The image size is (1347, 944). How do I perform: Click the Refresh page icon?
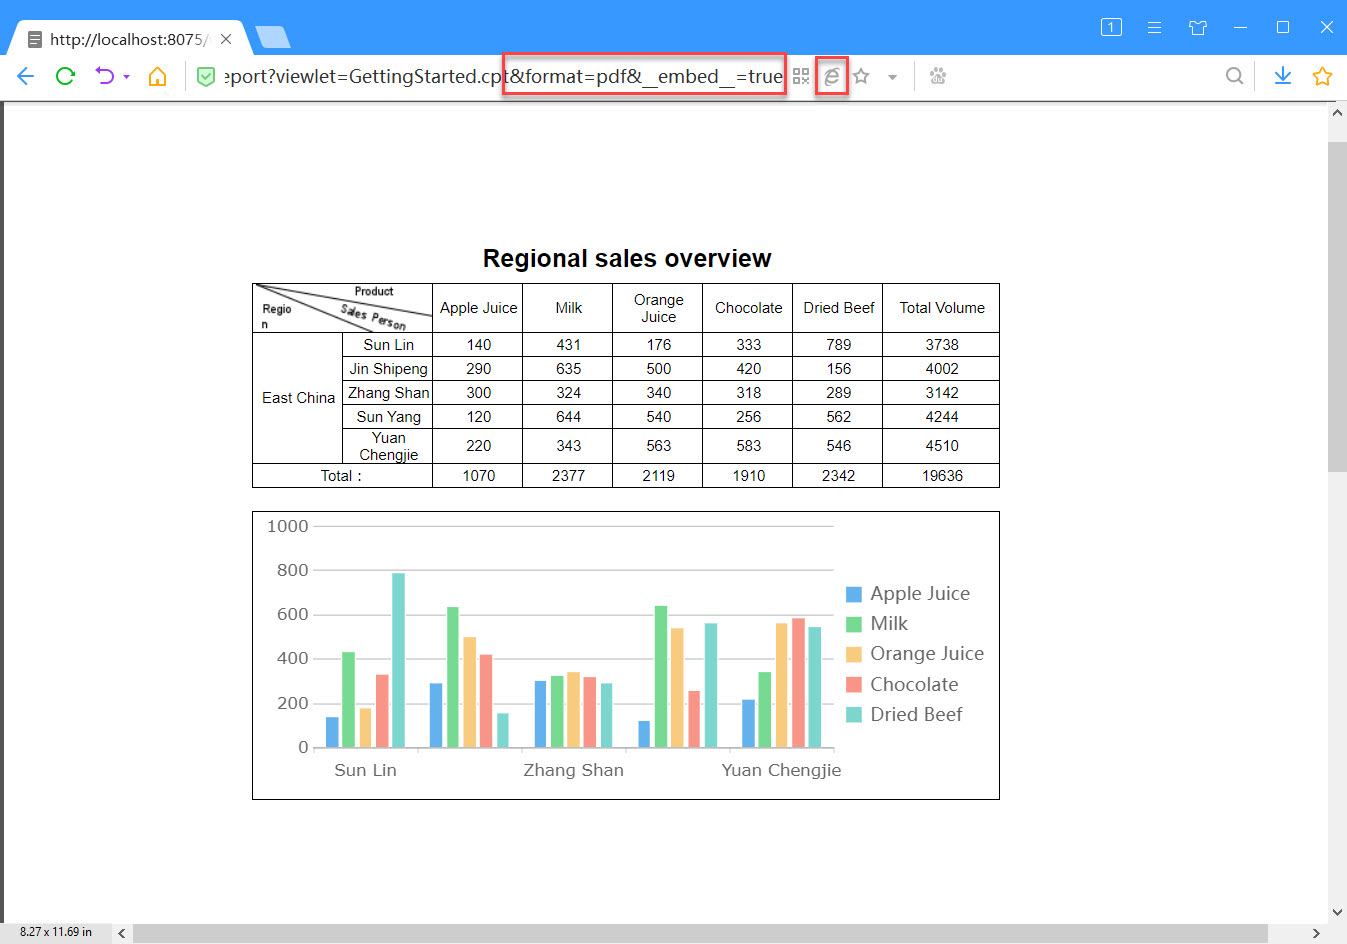tap(65, 76)
